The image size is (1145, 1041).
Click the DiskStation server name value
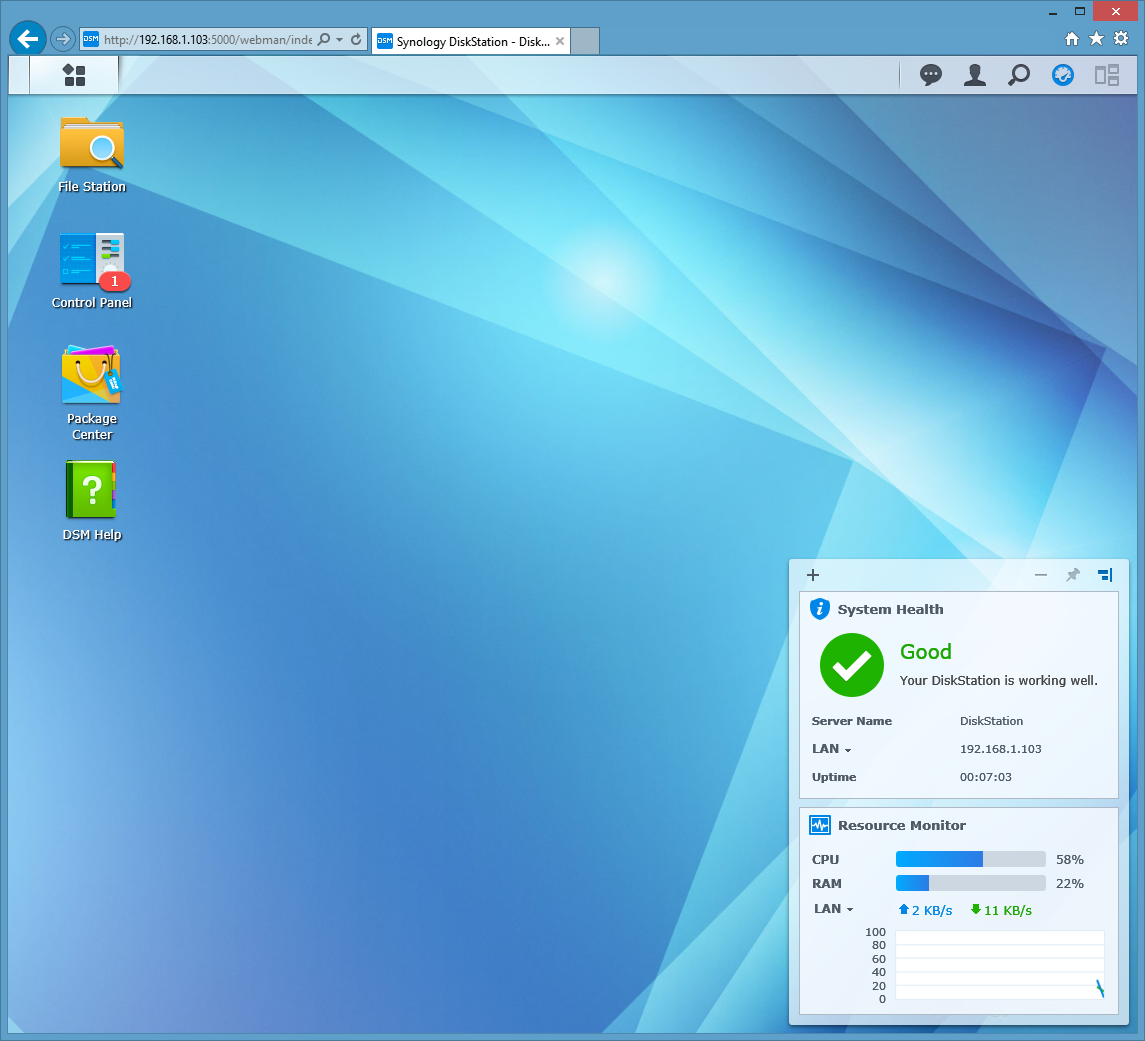pos(991,721)
